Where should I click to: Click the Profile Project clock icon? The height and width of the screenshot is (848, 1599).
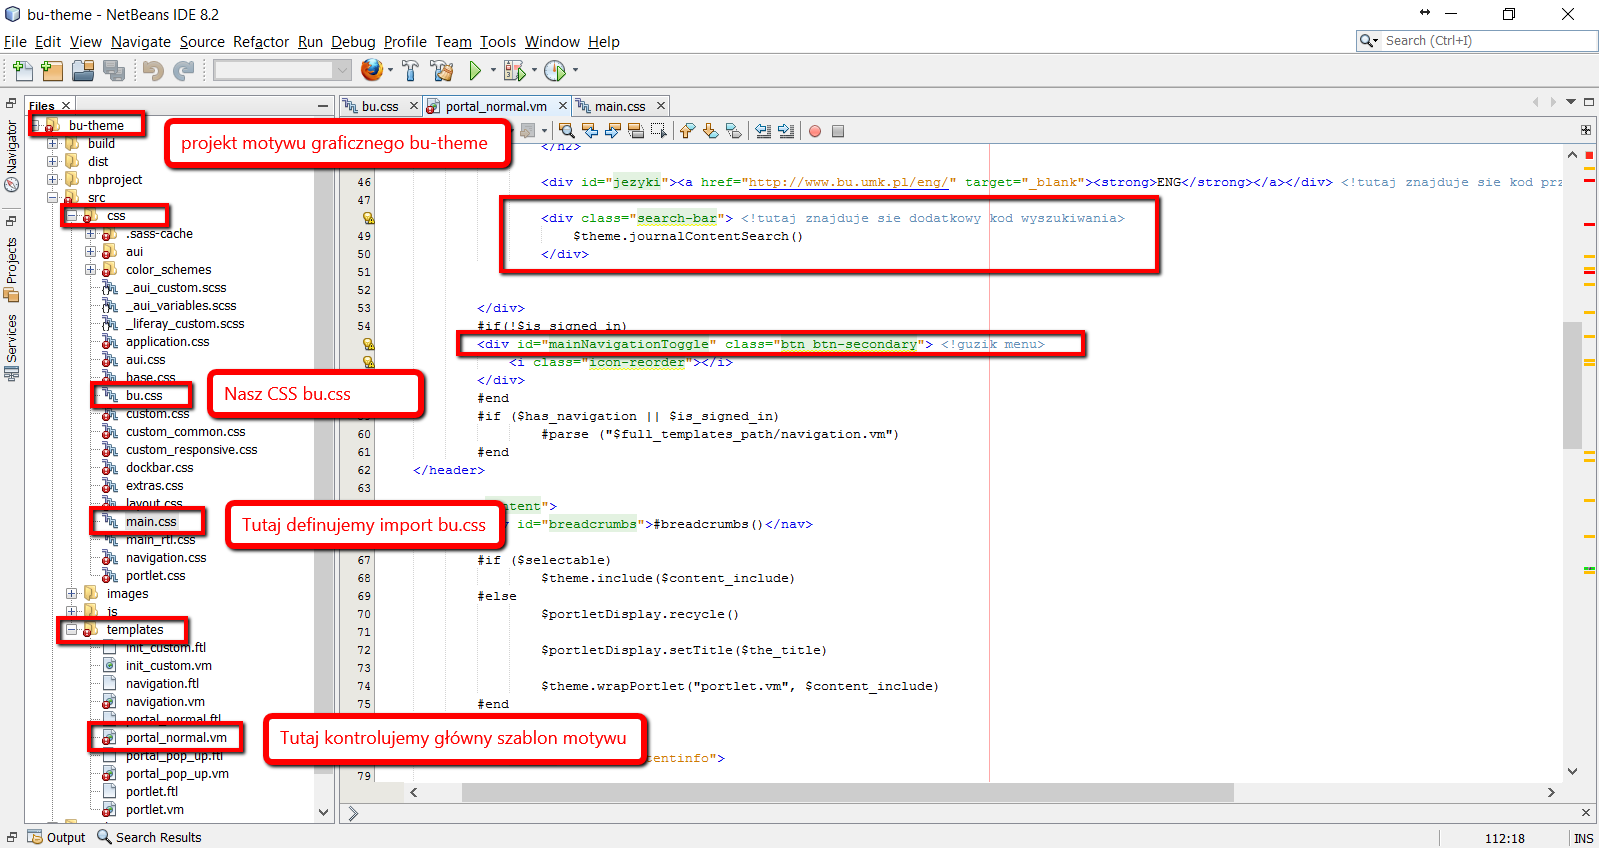coord(555,70)
